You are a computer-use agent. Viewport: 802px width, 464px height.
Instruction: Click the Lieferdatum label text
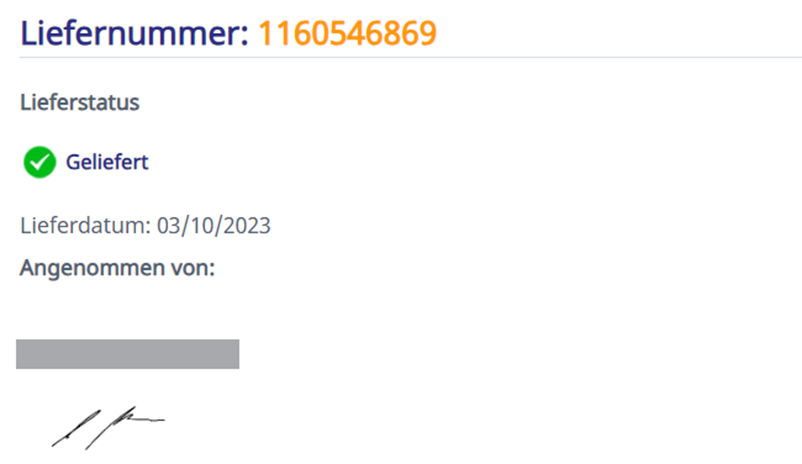coord(85,226)
